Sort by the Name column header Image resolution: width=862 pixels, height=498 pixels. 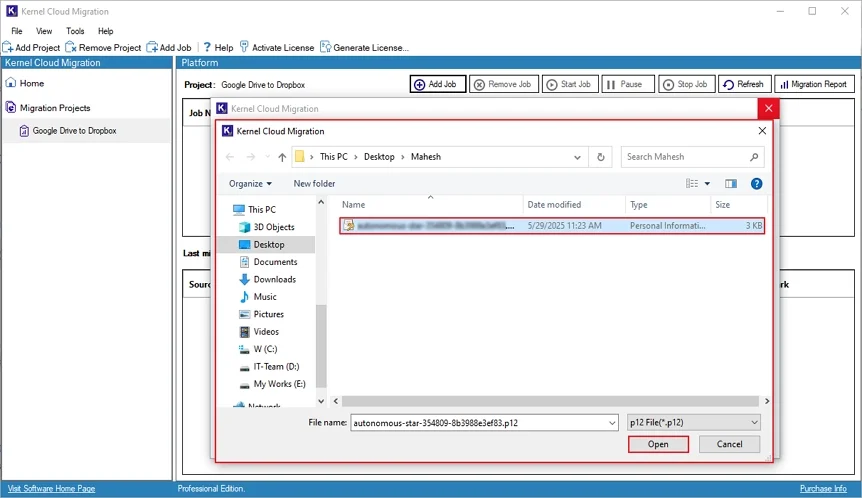[430, 204]
